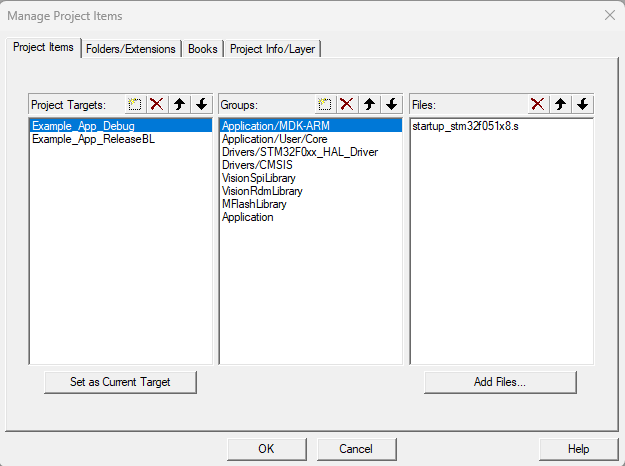Select the Drivers/CMSIS group
Image resolution: width=625 pixels, height=466 pixels.
(x=258, y=165)
